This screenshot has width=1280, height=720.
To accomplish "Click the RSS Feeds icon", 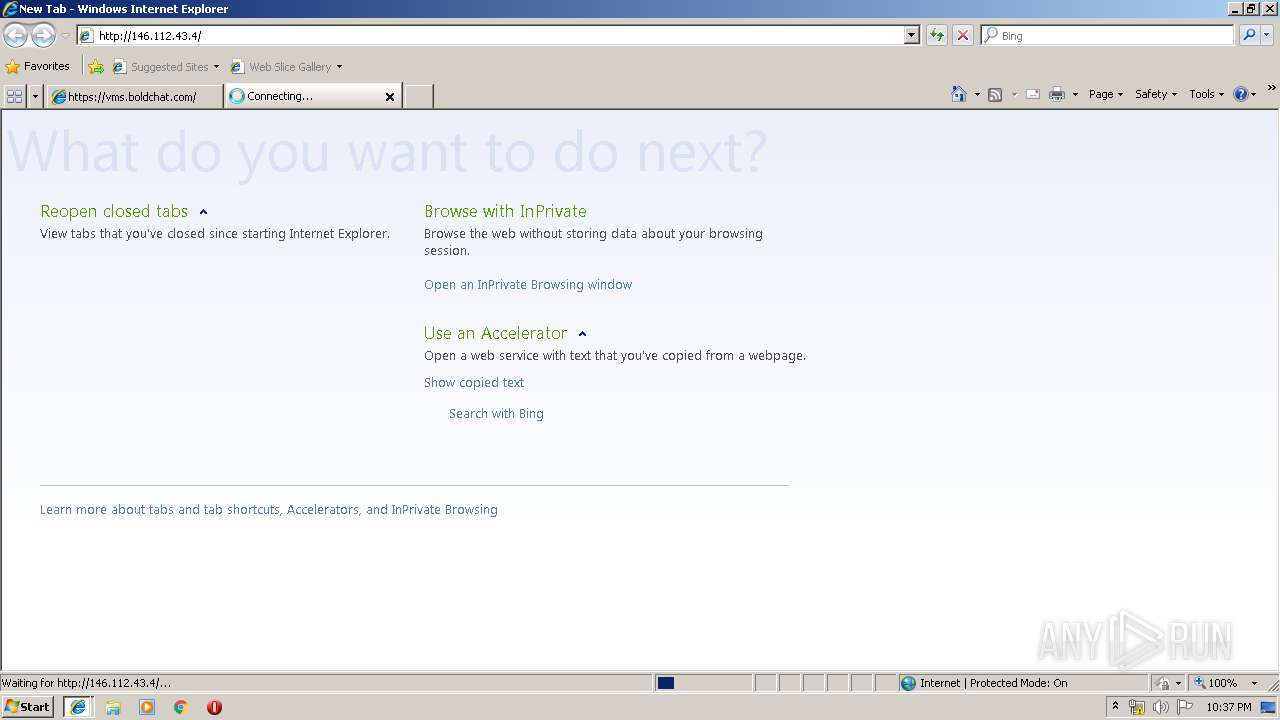I will 995,95.
